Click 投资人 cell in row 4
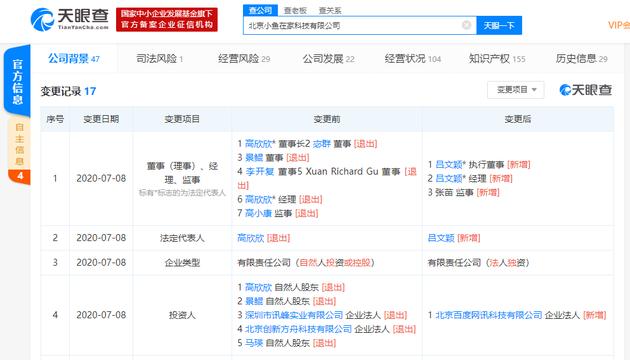The height and width of the screenshot is (360, 630). (182, 315)
